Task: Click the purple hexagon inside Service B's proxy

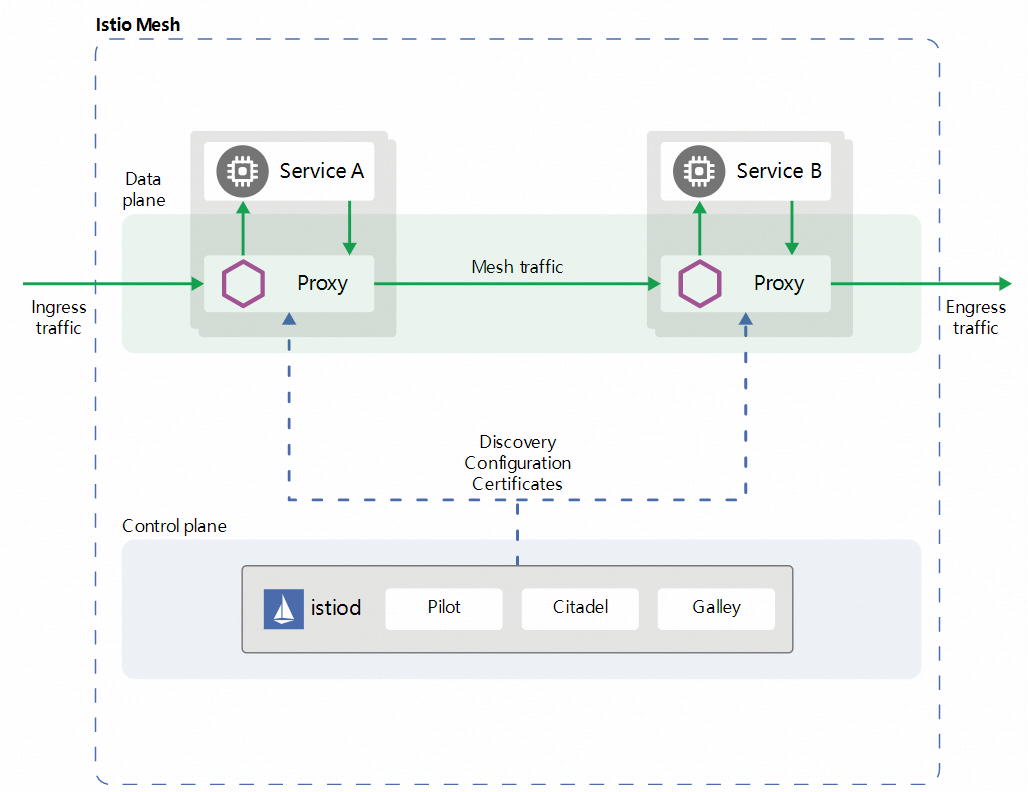Action: pos(699,283)
